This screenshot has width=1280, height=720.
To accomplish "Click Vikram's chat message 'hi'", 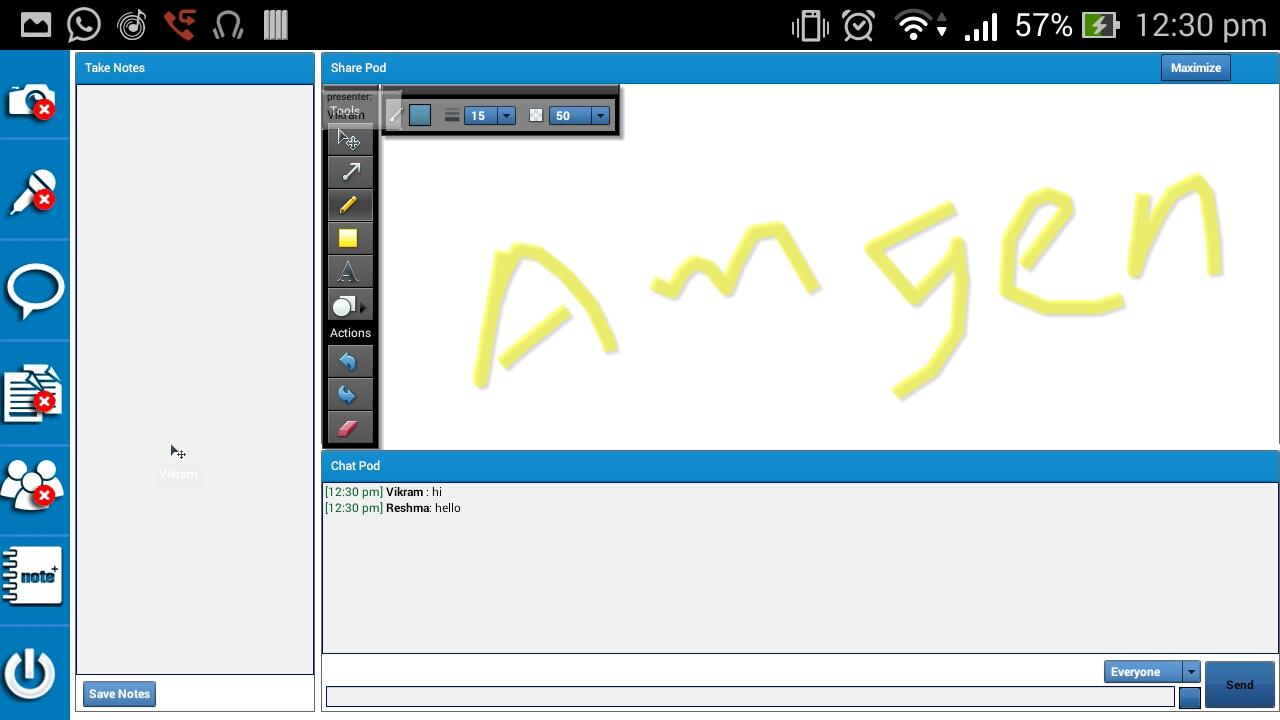I will coord(383,492).
